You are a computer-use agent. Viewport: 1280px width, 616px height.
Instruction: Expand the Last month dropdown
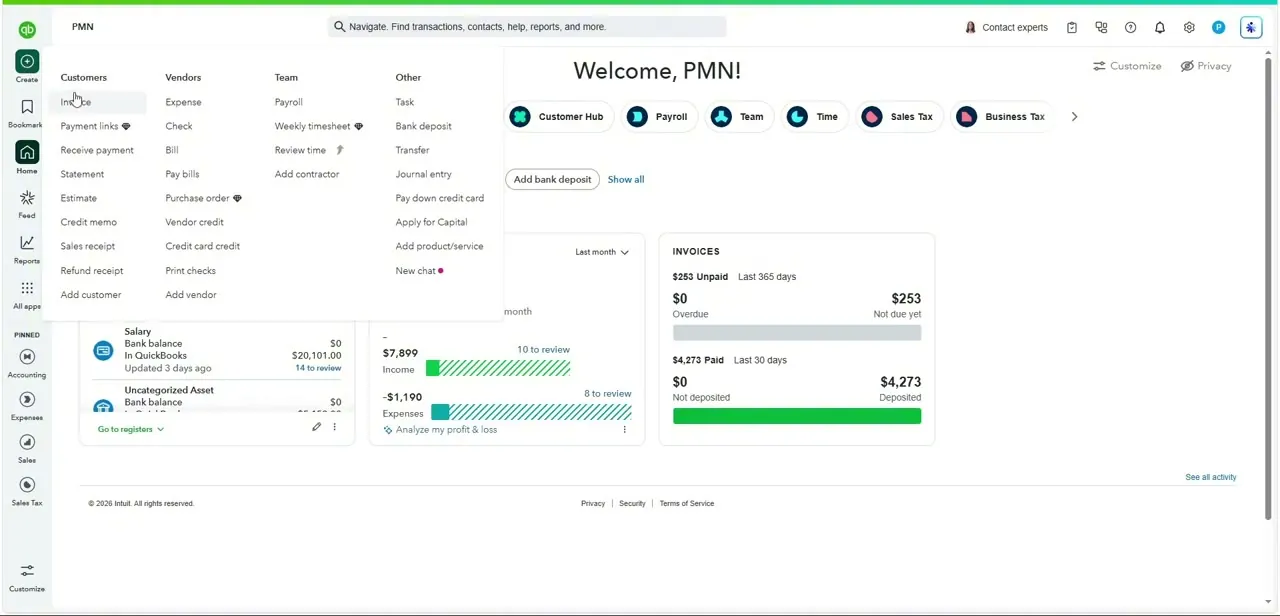click(x=602, y=252)
